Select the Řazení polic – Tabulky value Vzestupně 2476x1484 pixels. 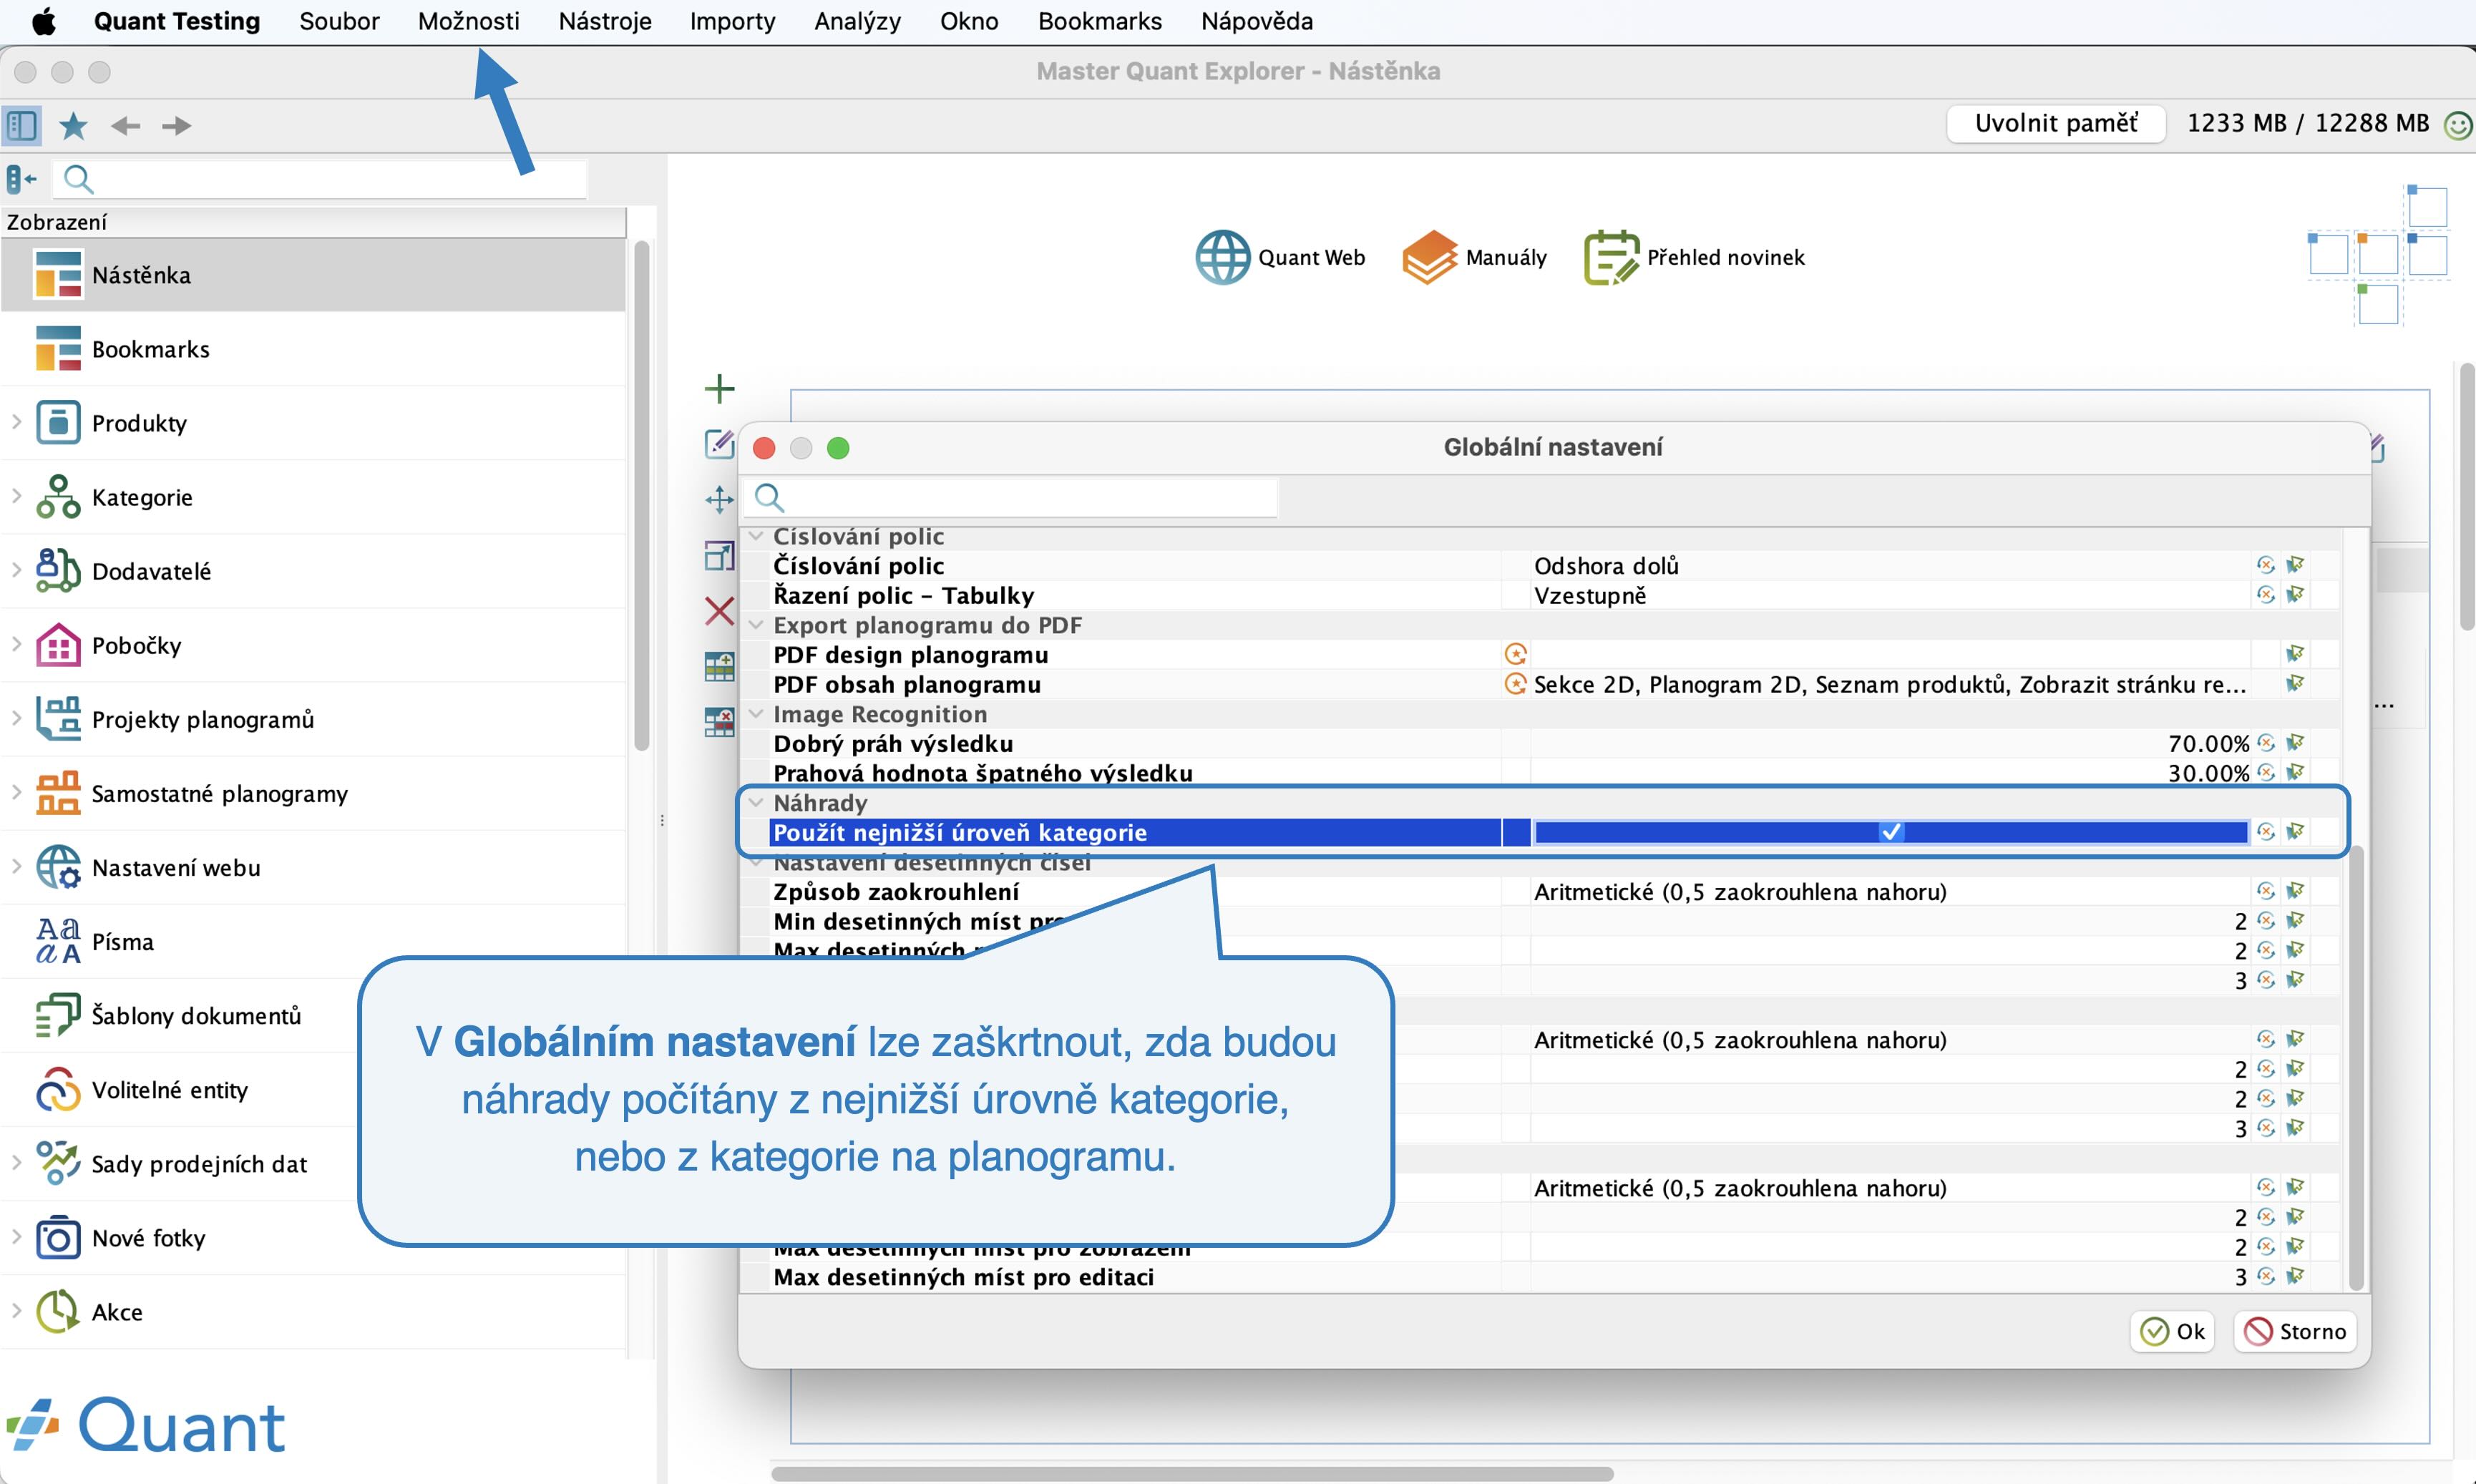(x=1590, y=596)
